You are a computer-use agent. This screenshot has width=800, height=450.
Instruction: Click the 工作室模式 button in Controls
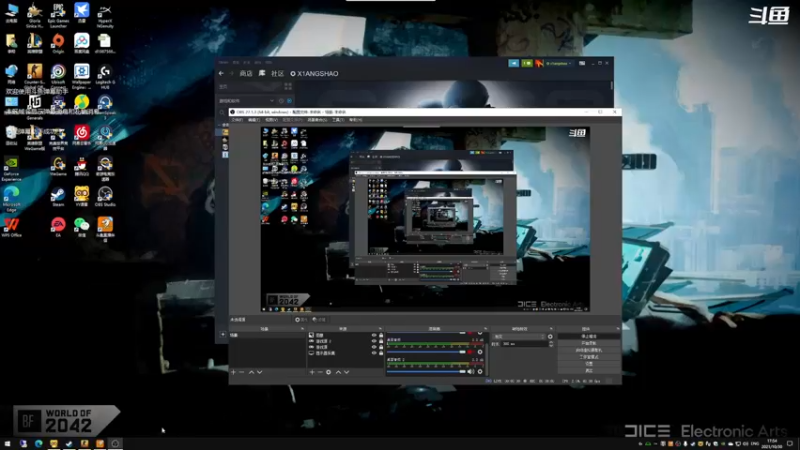pyautogui.click(x=589, y=357)
